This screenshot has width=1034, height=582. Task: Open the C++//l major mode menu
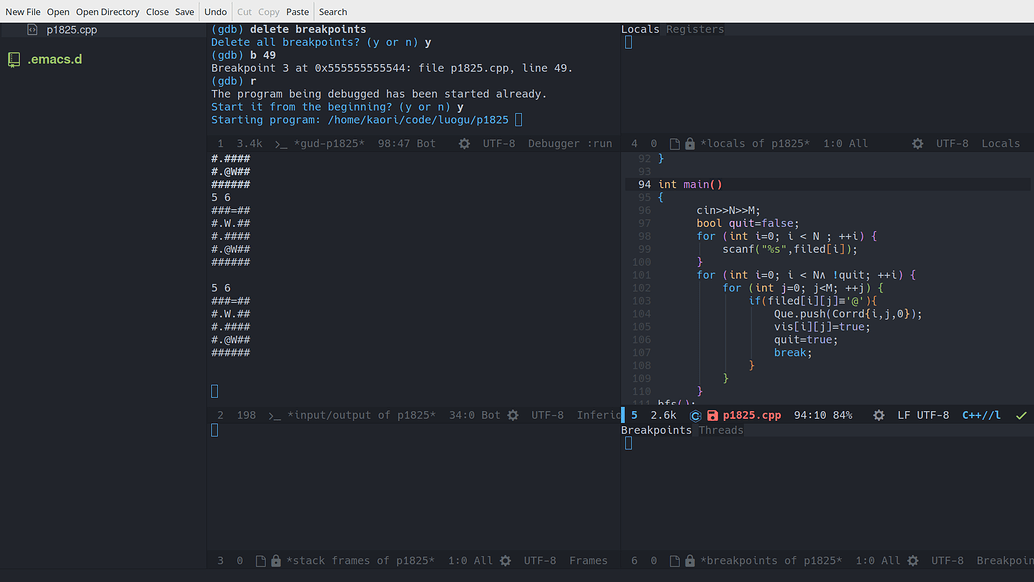983,415
